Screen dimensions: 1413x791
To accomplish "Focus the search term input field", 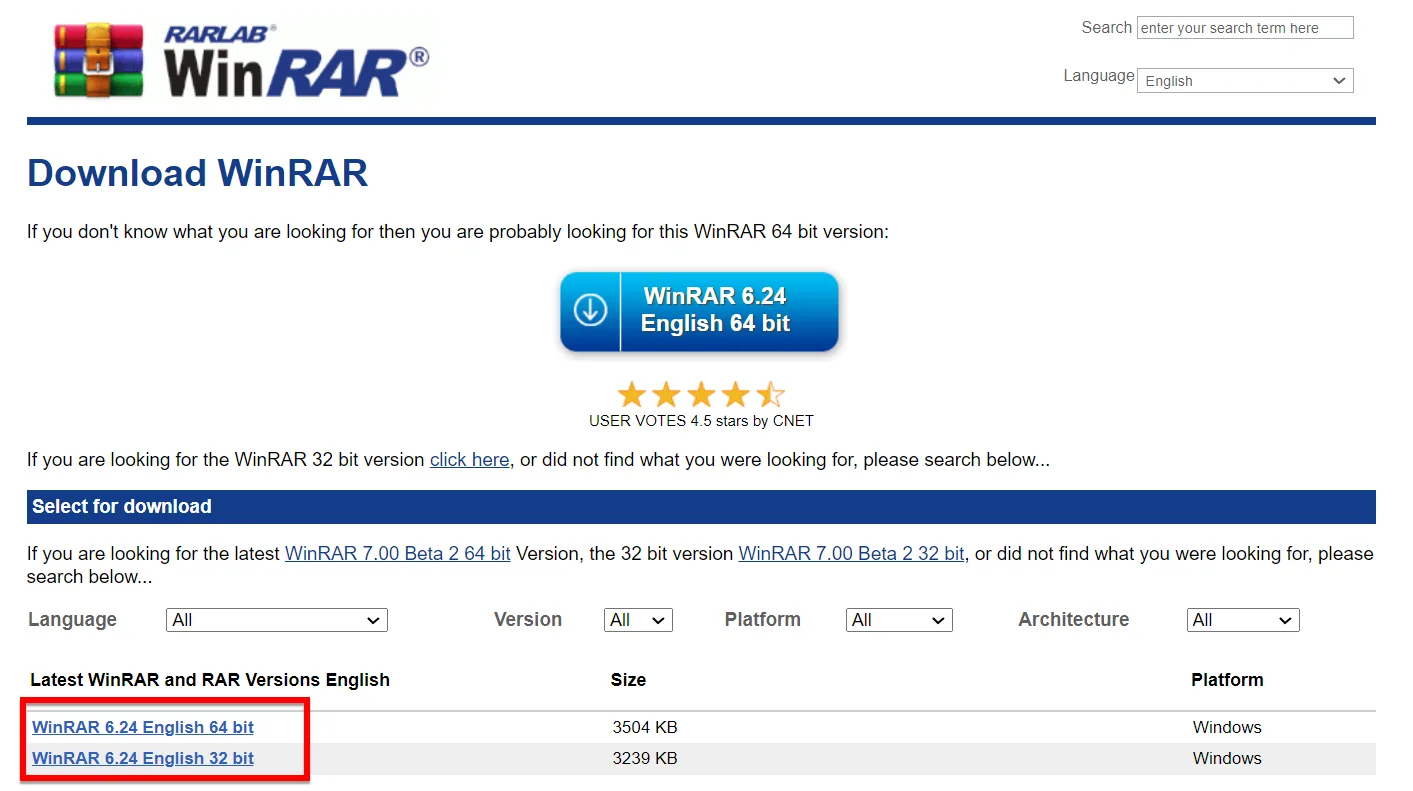I will point(1245,28).
